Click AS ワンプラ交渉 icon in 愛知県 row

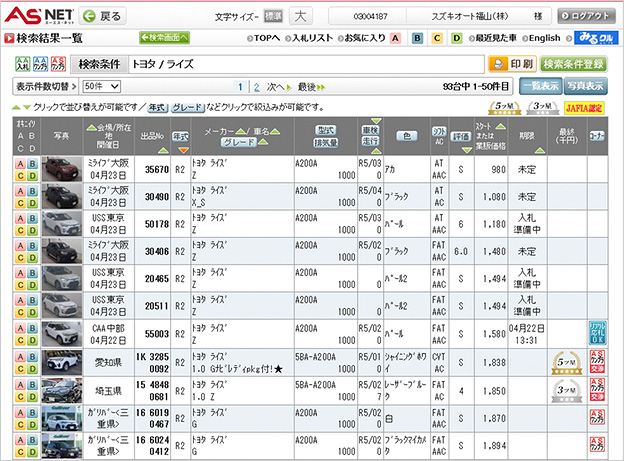[x=597, y=361]
